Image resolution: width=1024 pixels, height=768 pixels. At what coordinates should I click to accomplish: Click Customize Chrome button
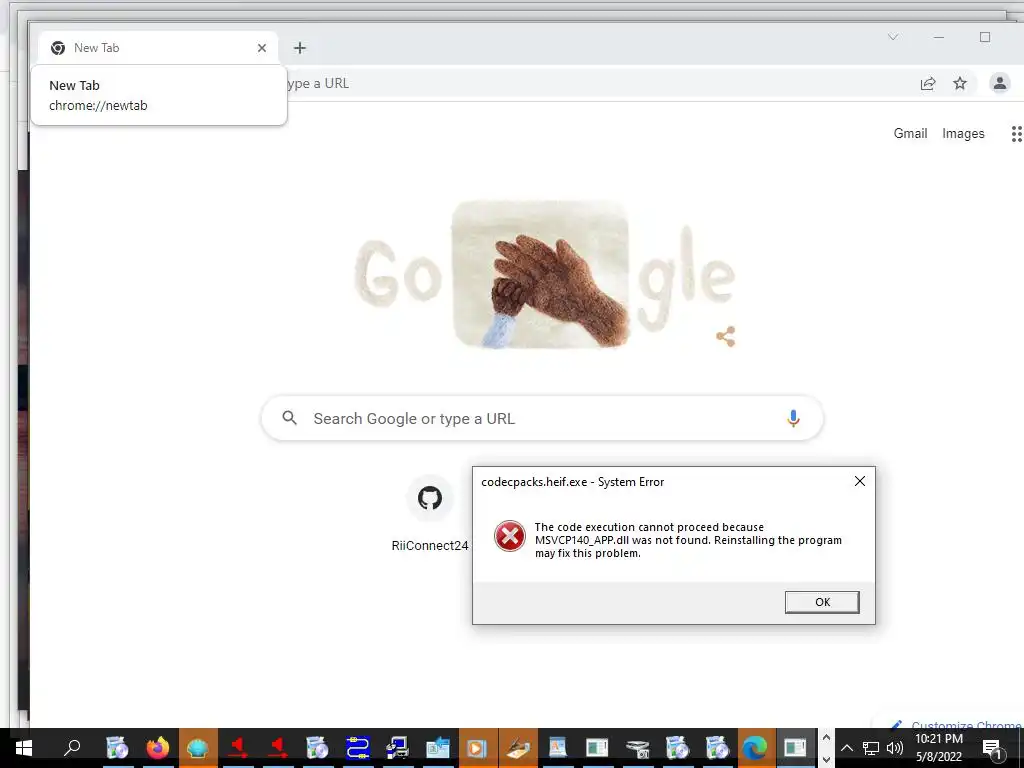pyautogui.click(x=955, y=725)
